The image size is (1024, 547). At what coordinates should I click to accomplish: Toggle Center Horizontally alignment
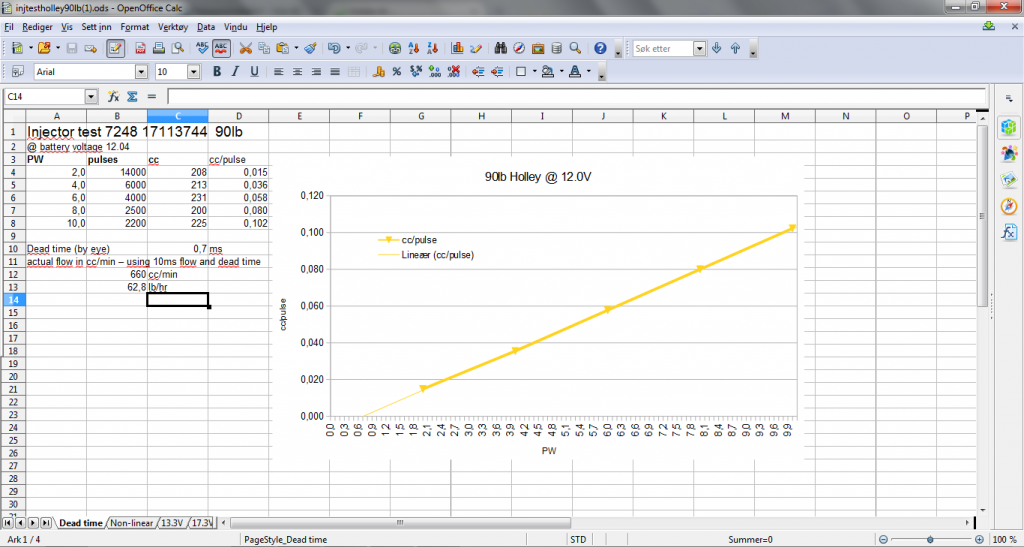[x=298, y=72]
